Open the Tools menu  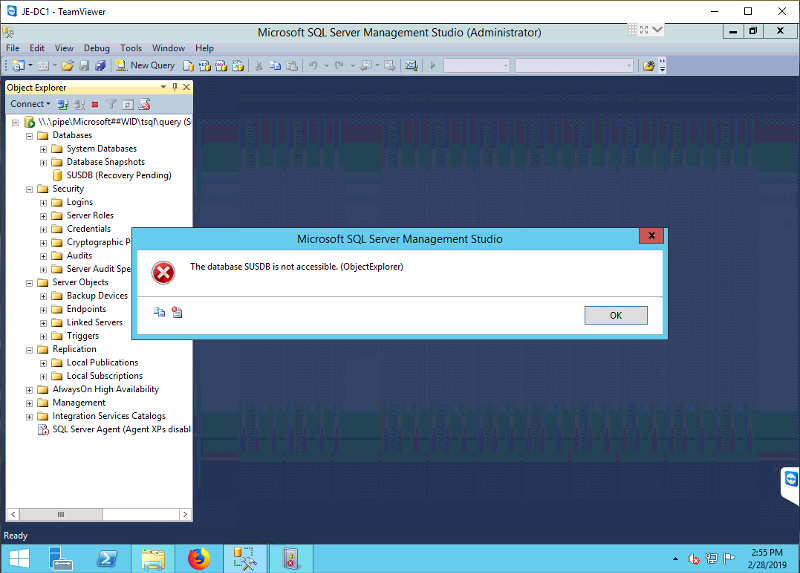click(131, 48)
